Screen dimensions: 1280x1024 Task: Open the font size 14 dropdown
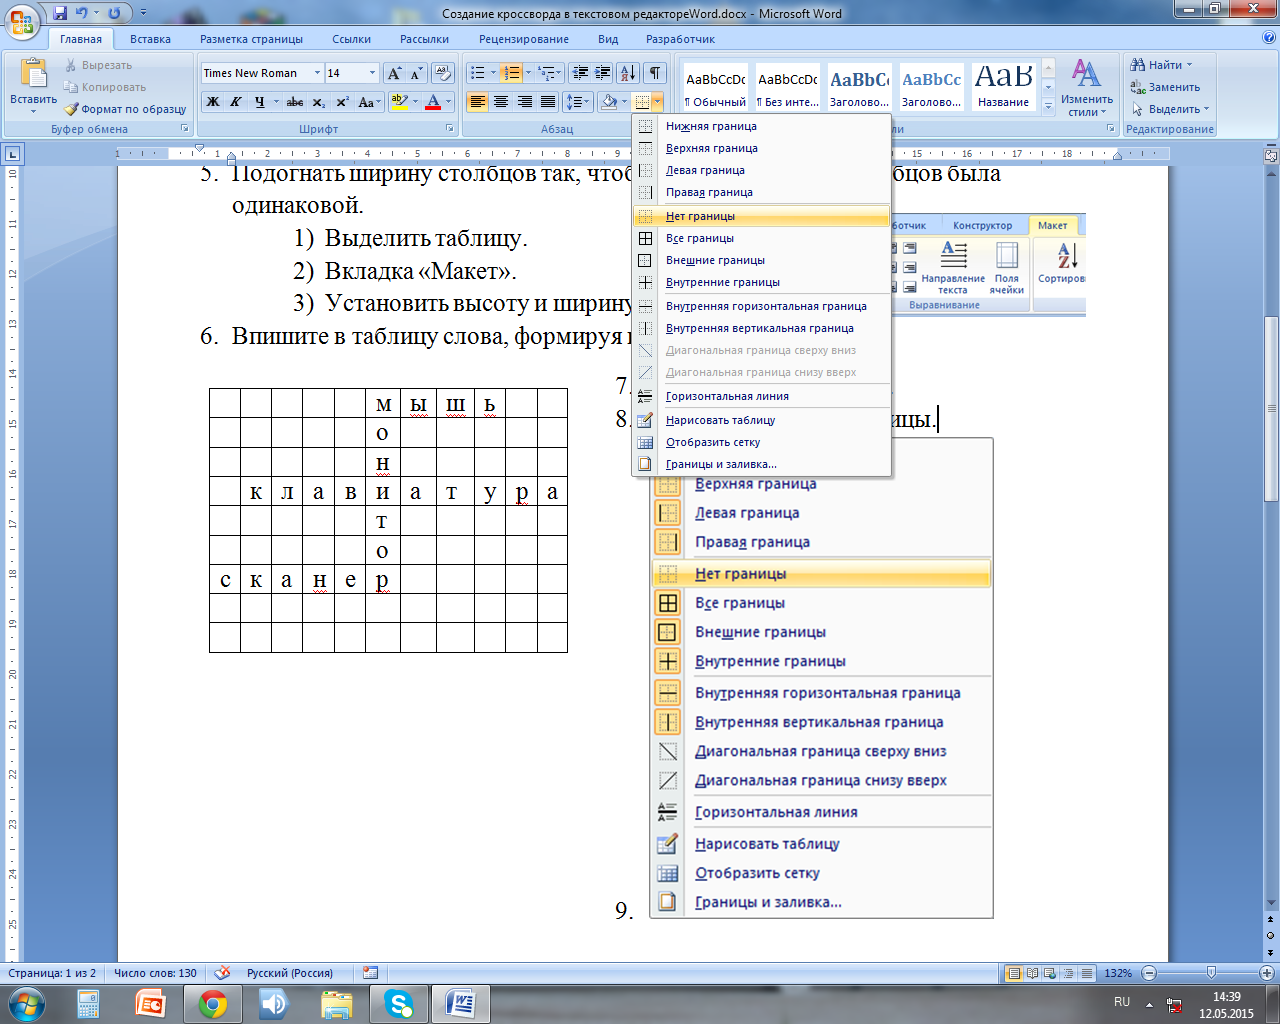[x=373, y=73]
